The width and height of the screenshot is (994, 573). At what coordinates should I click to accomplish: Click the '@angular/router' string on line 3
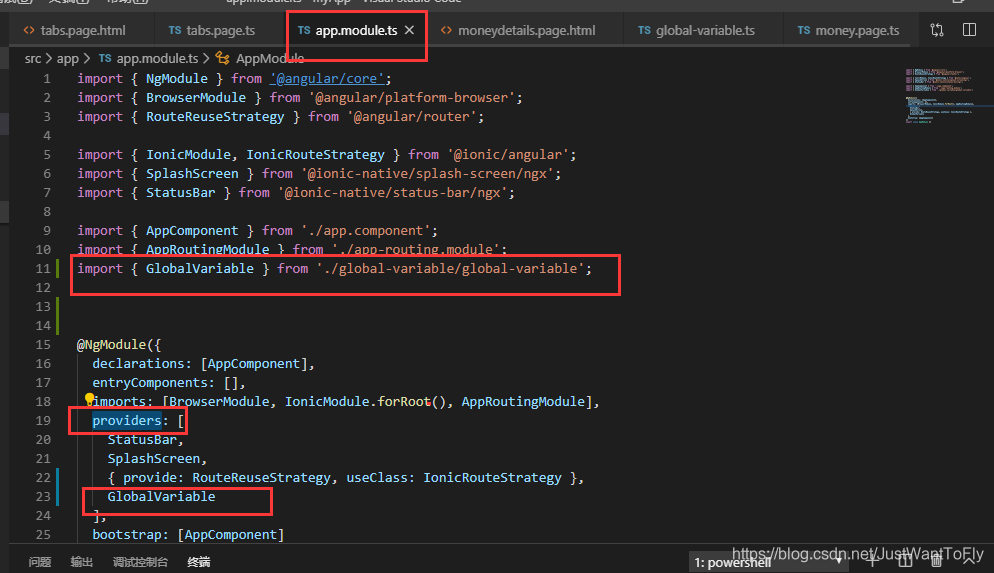tap(412, 117)
